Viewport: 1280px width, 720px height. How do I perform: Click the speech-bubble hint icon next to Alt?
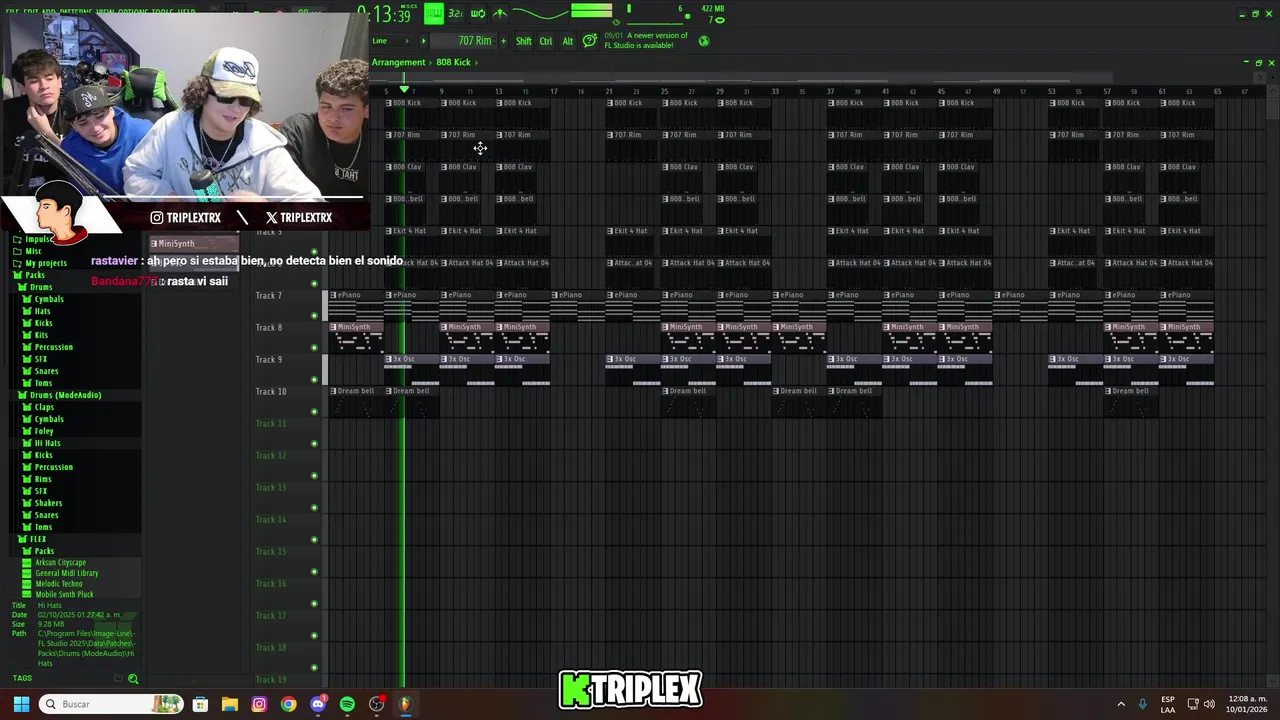pos(590,41)
